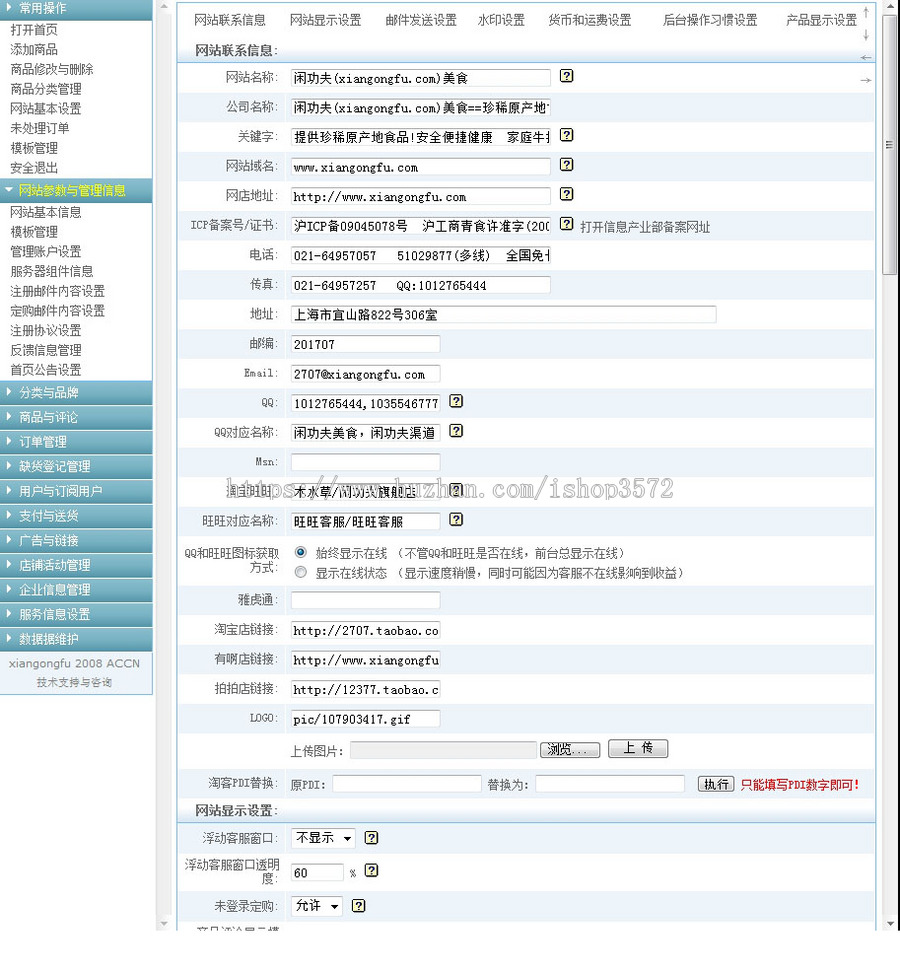Open the help icon beside the QQ field

tap(456, 401)
